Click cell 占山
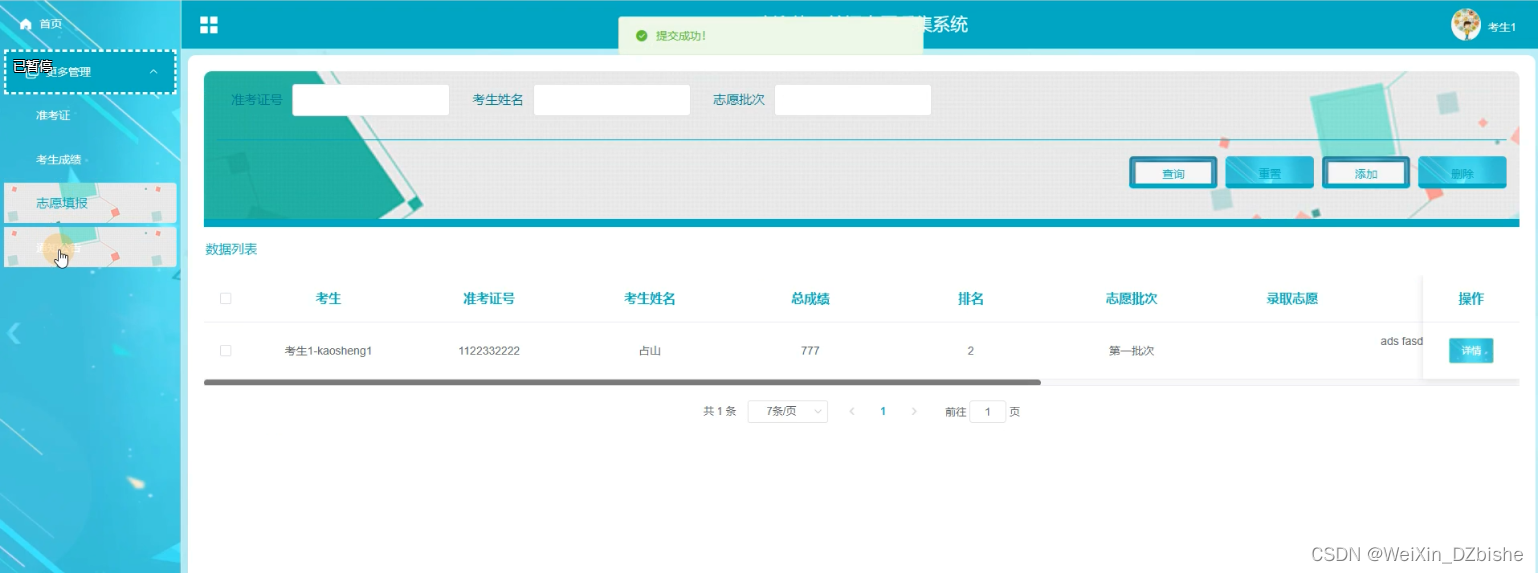The width and height of the screenshot is (1538, 573). point(650,351)
